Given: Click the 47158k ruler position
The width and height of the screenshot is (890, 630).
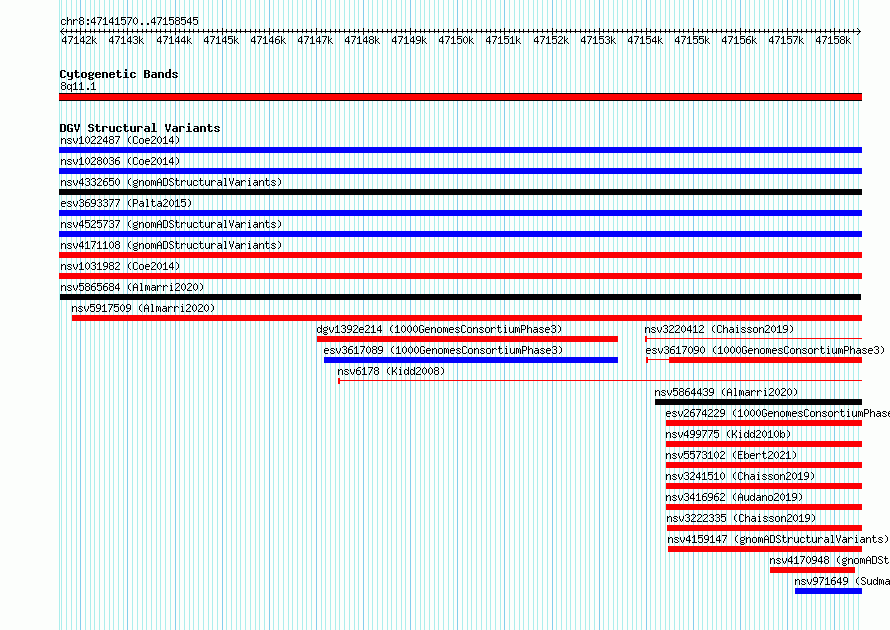Looking at the screenshot, I should pyautogui.click(x=833, y=40).
